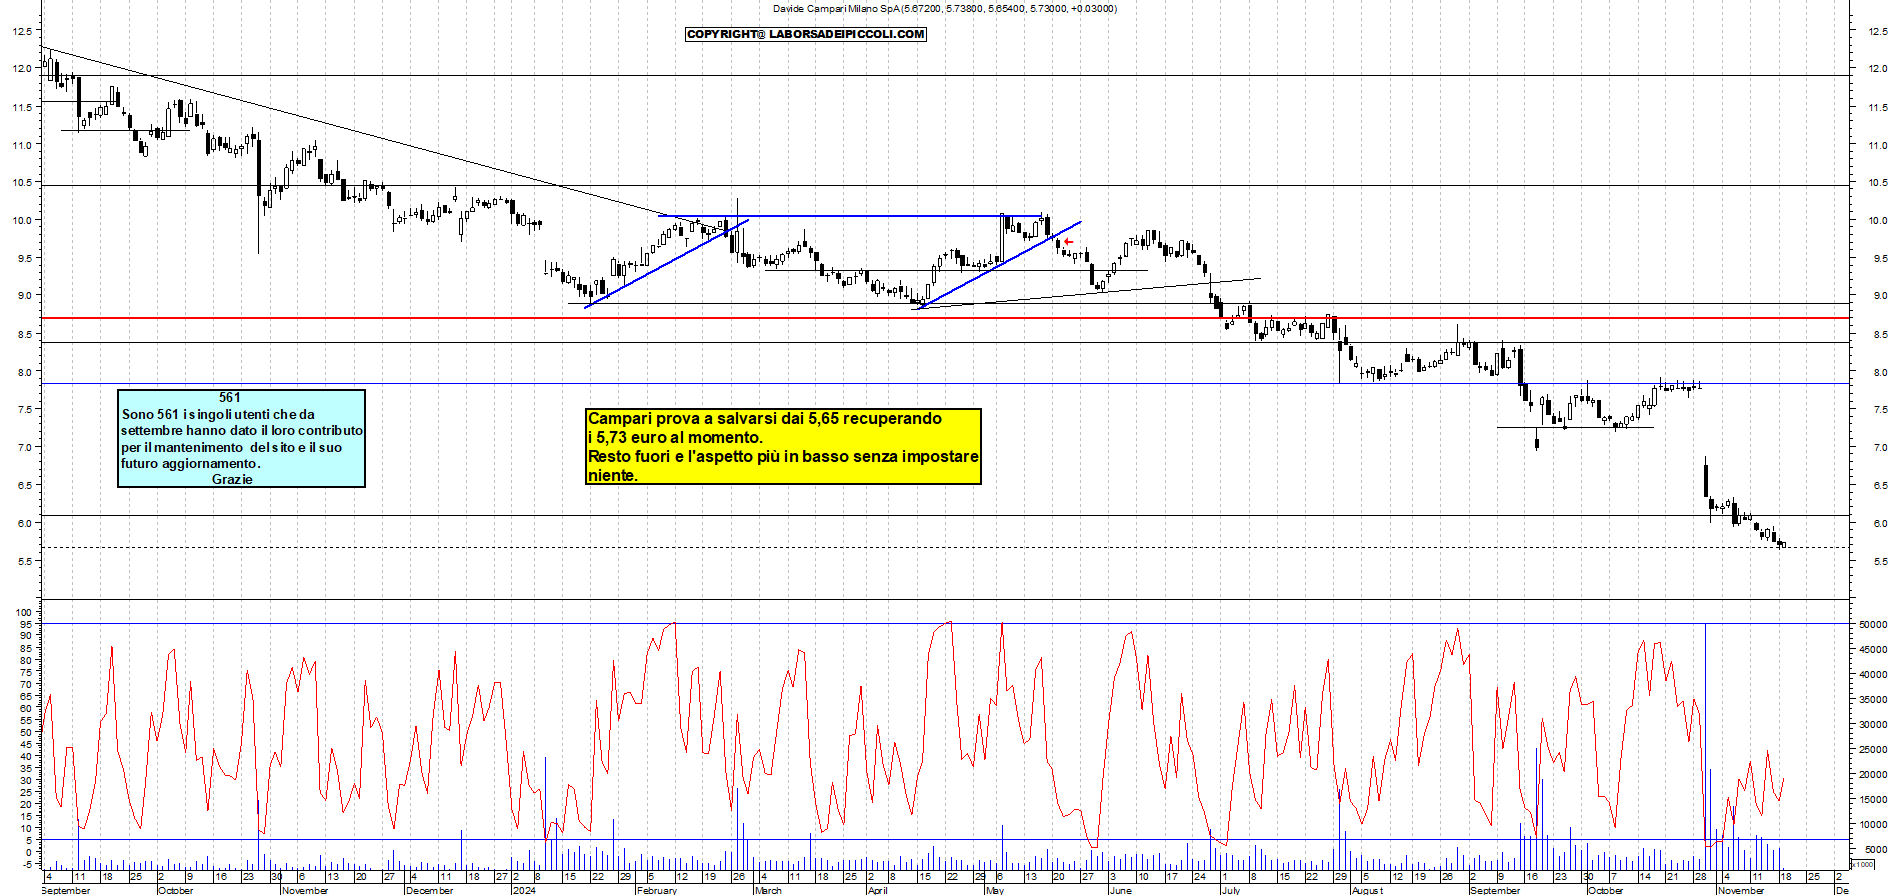Click the September 2023 month label on the time axis
The image size is (1890, 895).
point(66,890)
